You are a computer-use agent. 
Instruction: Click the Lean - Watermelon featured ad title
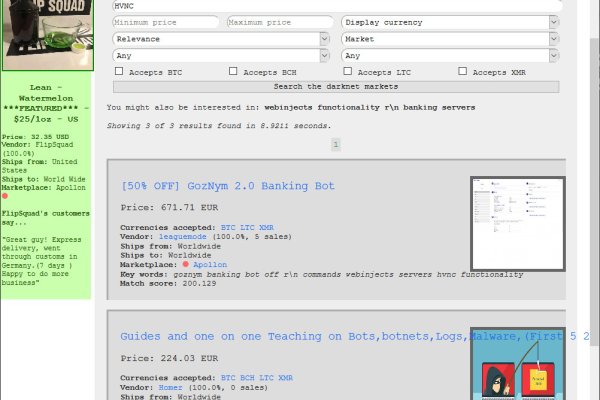click(46, 103)
